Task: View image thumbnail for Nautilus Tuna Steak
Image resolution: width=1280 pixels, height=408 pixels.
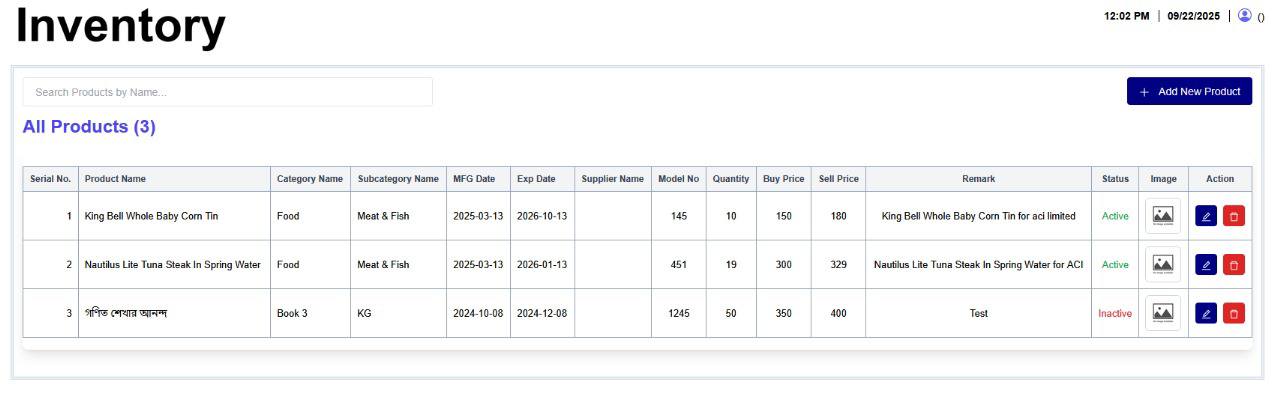Action: point(1163,265)
